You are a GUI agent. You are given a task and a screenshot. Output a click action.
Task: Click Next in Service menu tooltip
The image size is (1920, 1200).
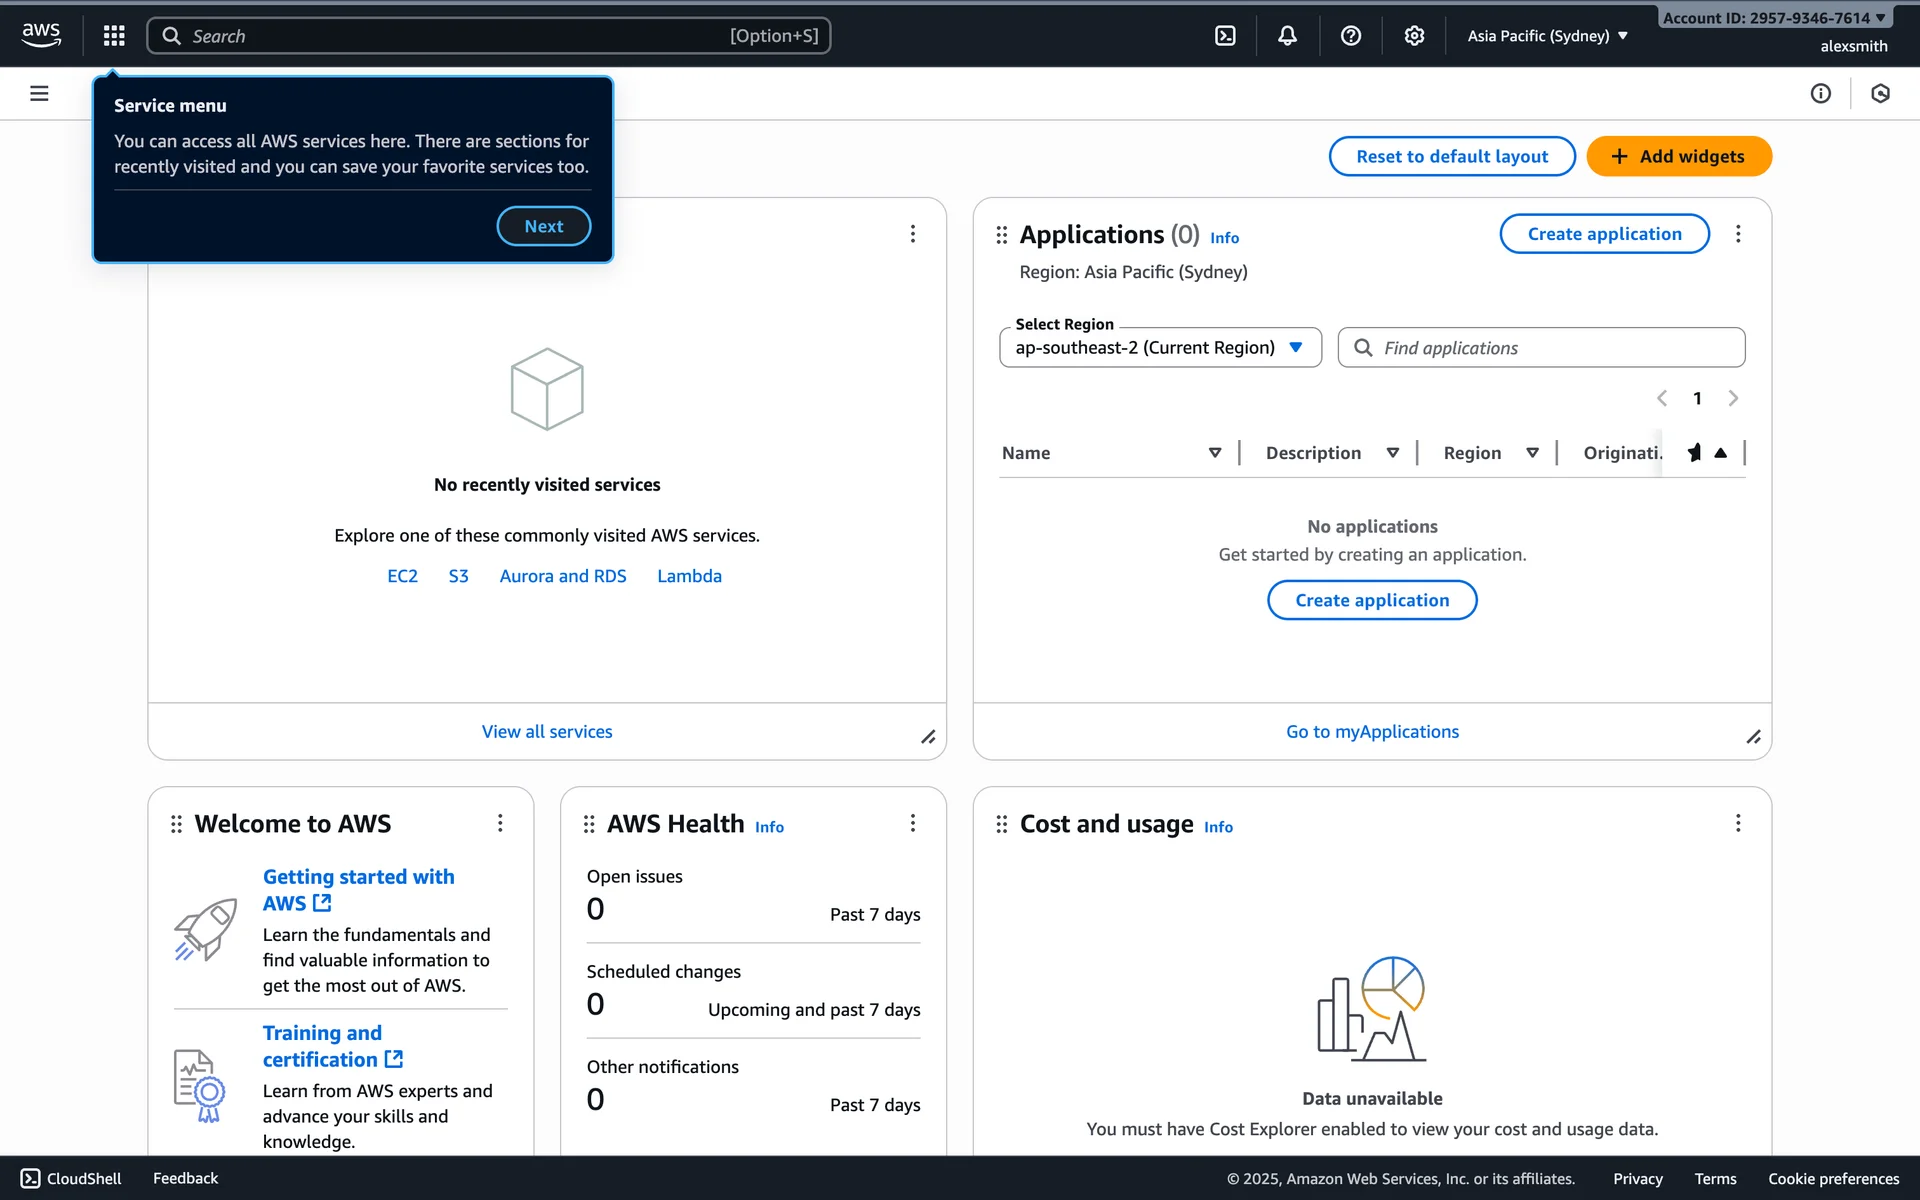(543, 226)
